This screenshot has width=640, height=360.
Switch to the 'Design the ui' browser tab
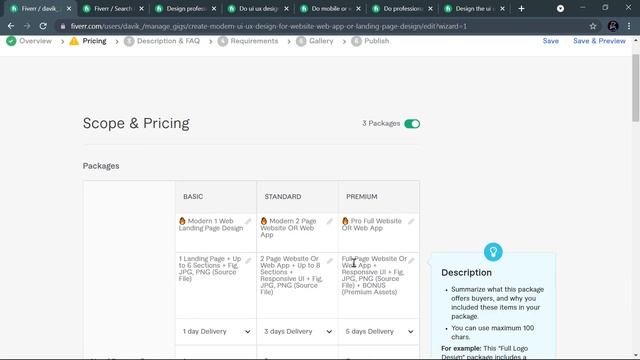[x=475, y=9]
